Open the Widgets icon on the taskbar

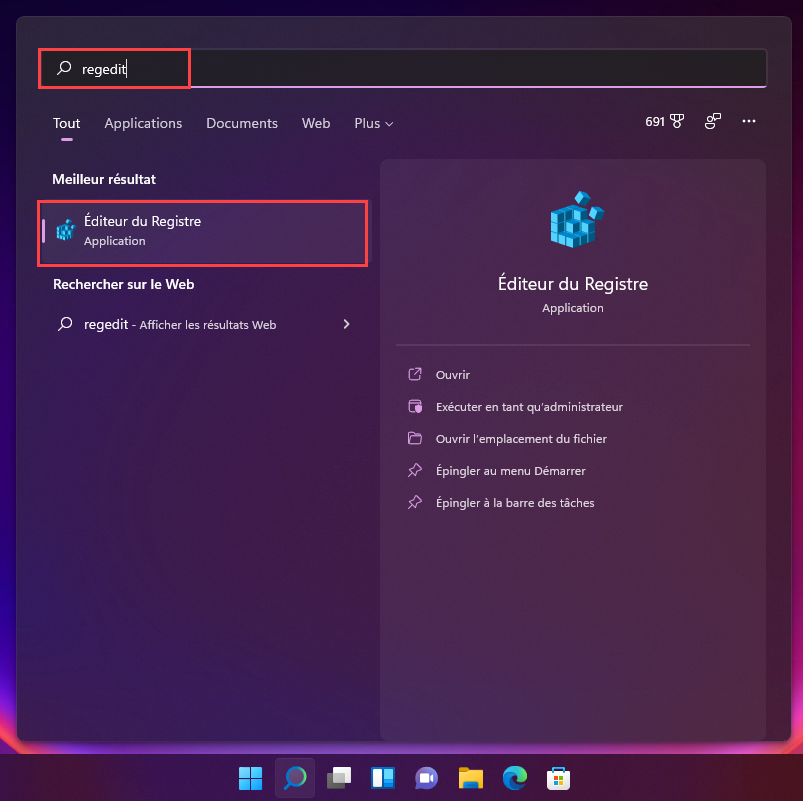[x=383, y=778]
